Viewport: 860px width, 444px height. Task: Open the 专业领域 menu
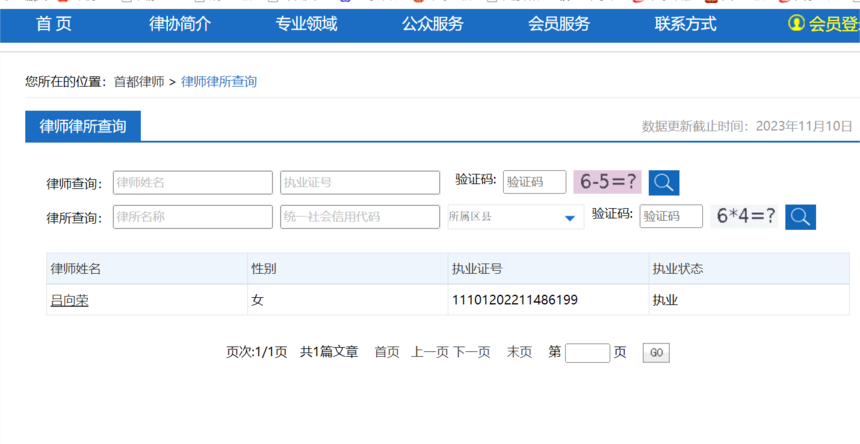[x=306, y=24]
